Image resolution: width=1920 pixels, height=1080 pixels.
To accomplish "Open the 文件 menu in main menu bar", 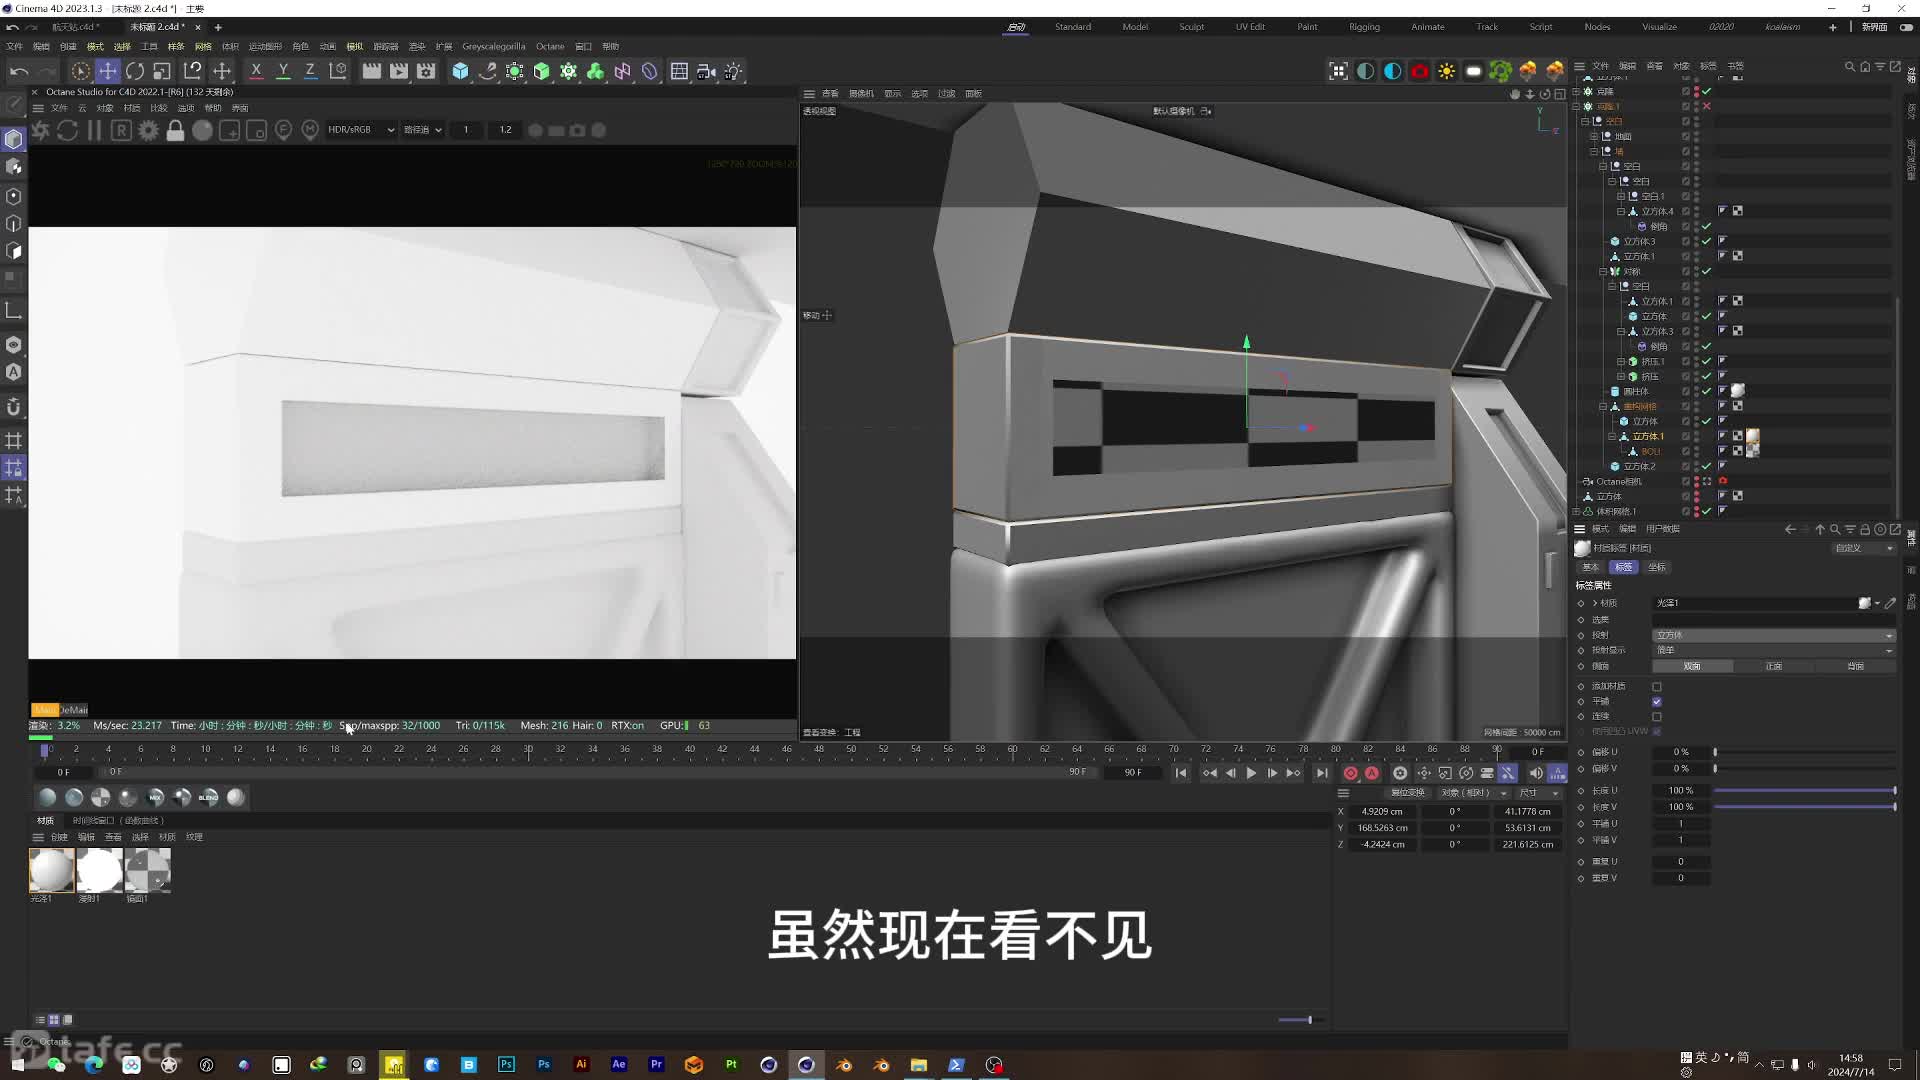I will click(x=15, y=46).
